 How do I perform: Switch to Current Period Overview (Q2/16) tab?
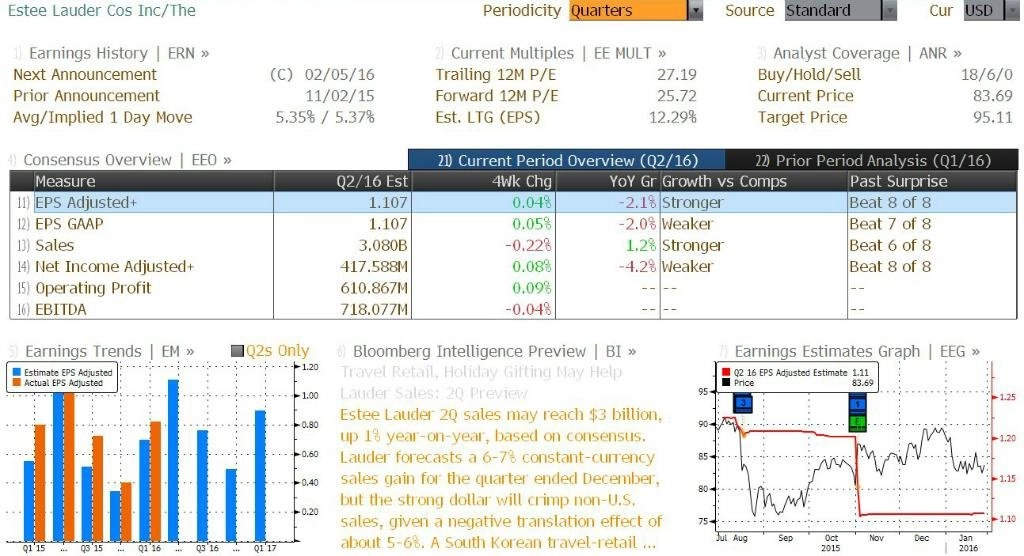pos(567,160)
